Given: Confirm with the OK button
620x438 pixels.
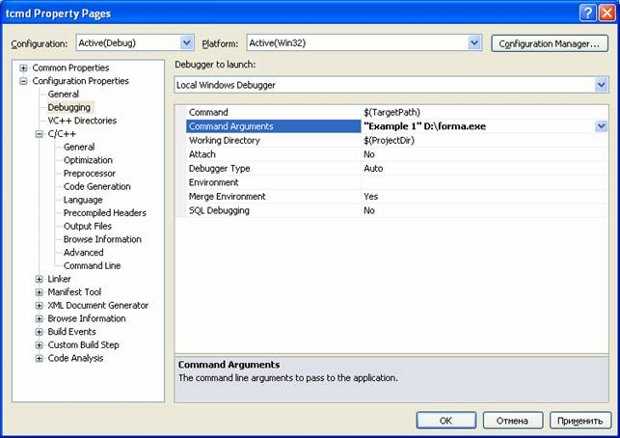Looking at the screenshot, I should pyautogui.click(x=446, y=420).
